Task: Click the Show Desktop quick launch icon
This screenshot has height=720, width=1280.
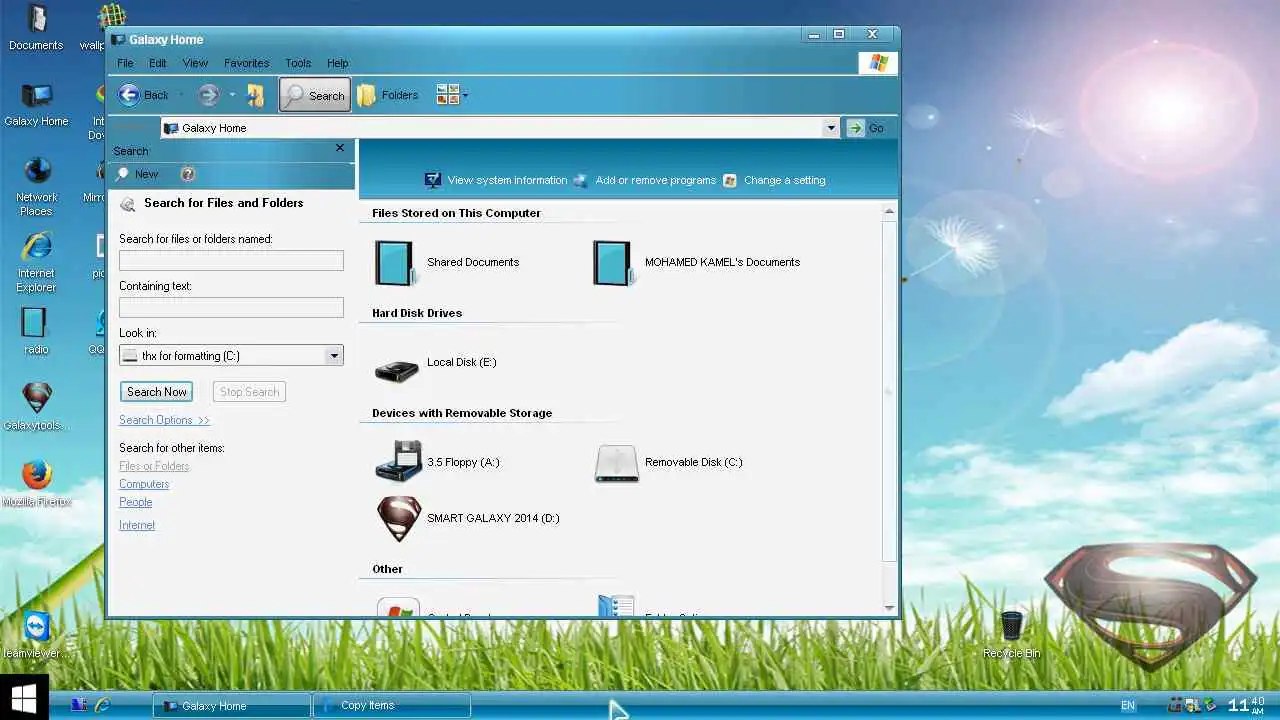Action: coord(78,705)
